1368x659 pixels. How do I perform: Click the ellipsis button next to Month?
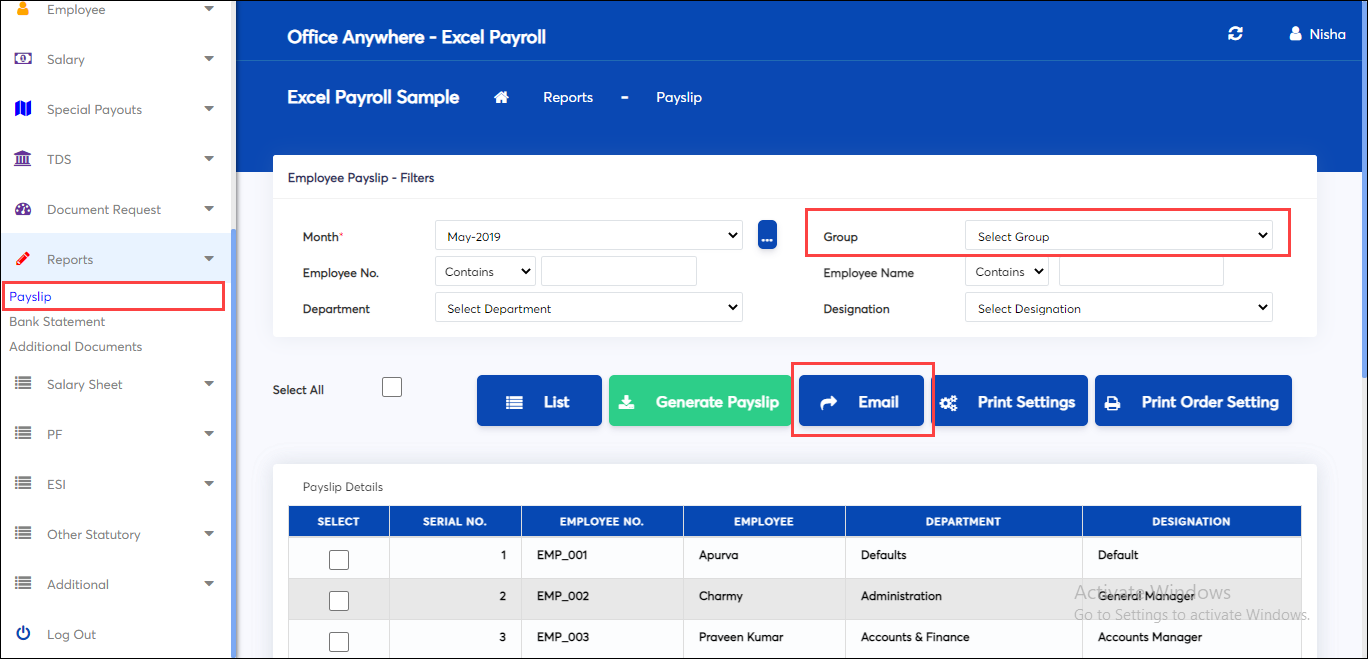tap(767, 235)
